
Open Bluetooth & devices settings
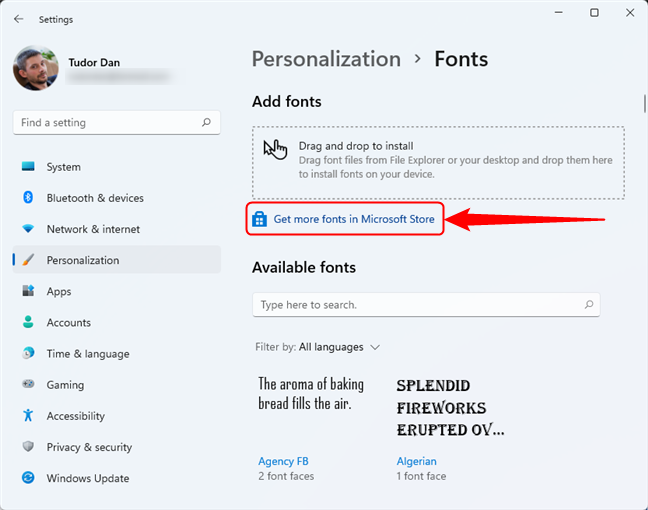coord(117,198)
